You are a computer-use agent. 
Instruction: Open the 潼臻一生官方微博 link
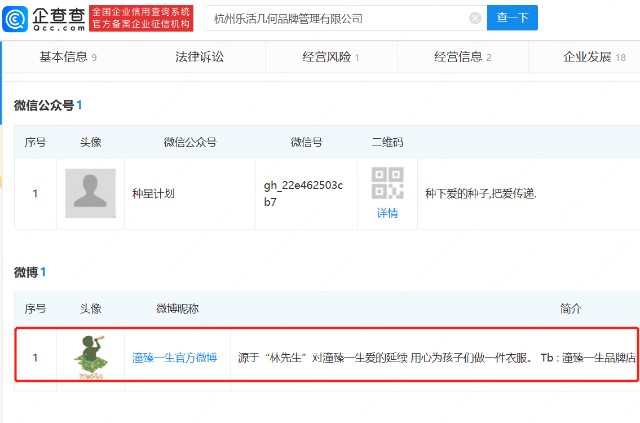(x=175, y=358)
